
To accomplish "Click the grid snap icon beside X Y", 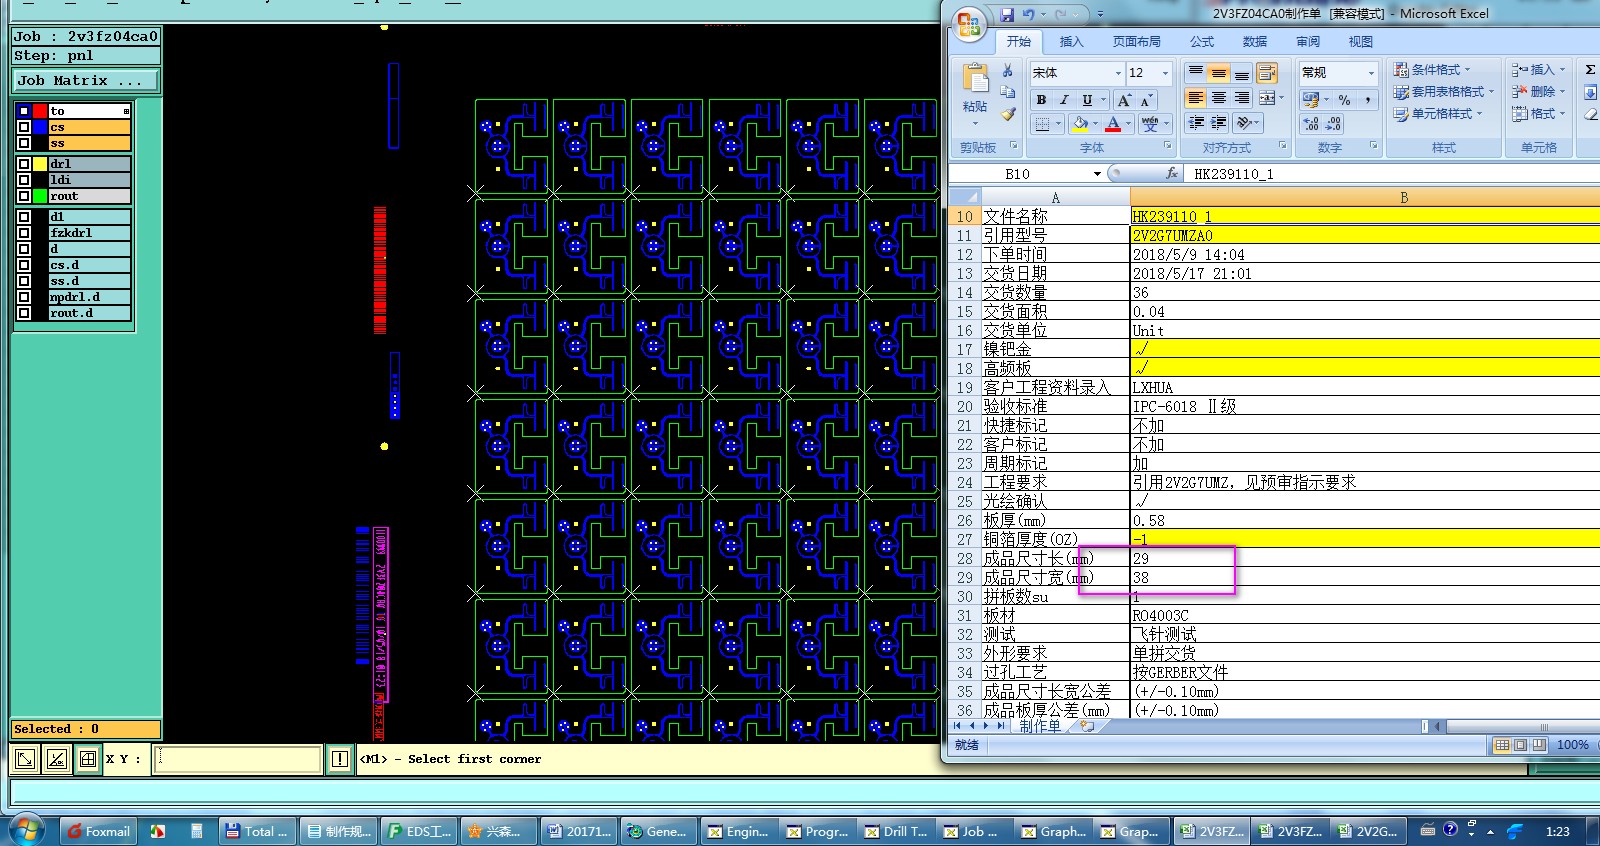I will pos(88,759).
